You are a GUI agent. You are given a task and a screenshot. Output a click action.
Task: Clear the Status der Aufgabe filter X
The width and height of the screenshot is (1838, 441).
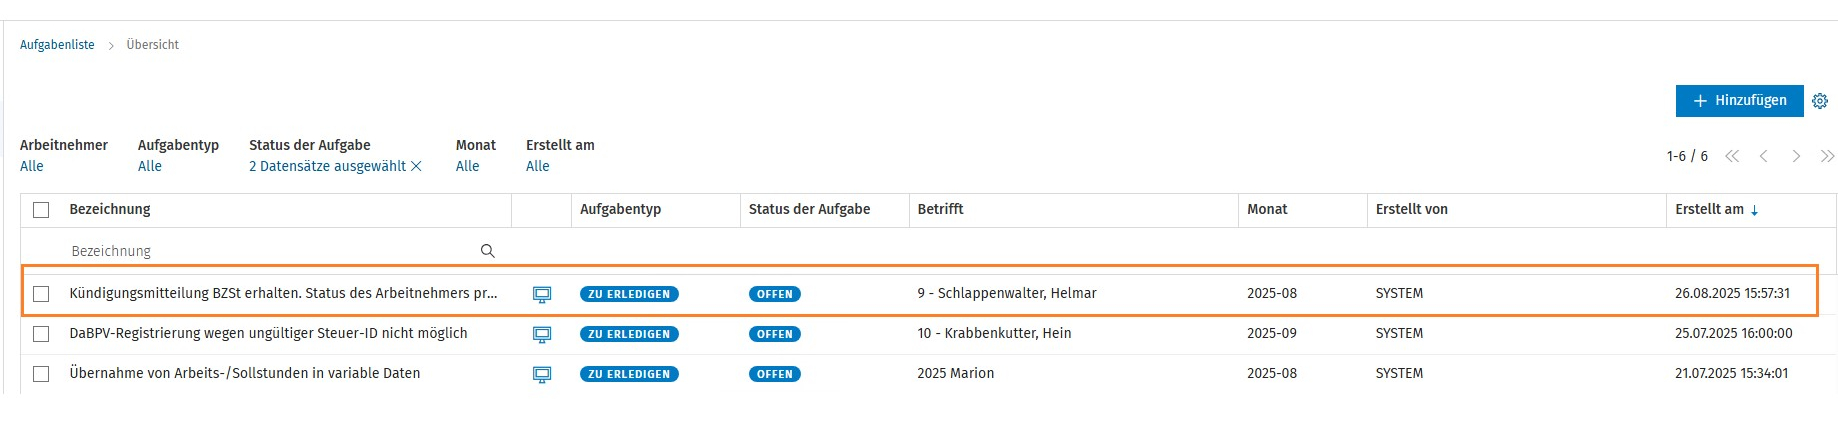pyautogui.click(x=417, y=166)
